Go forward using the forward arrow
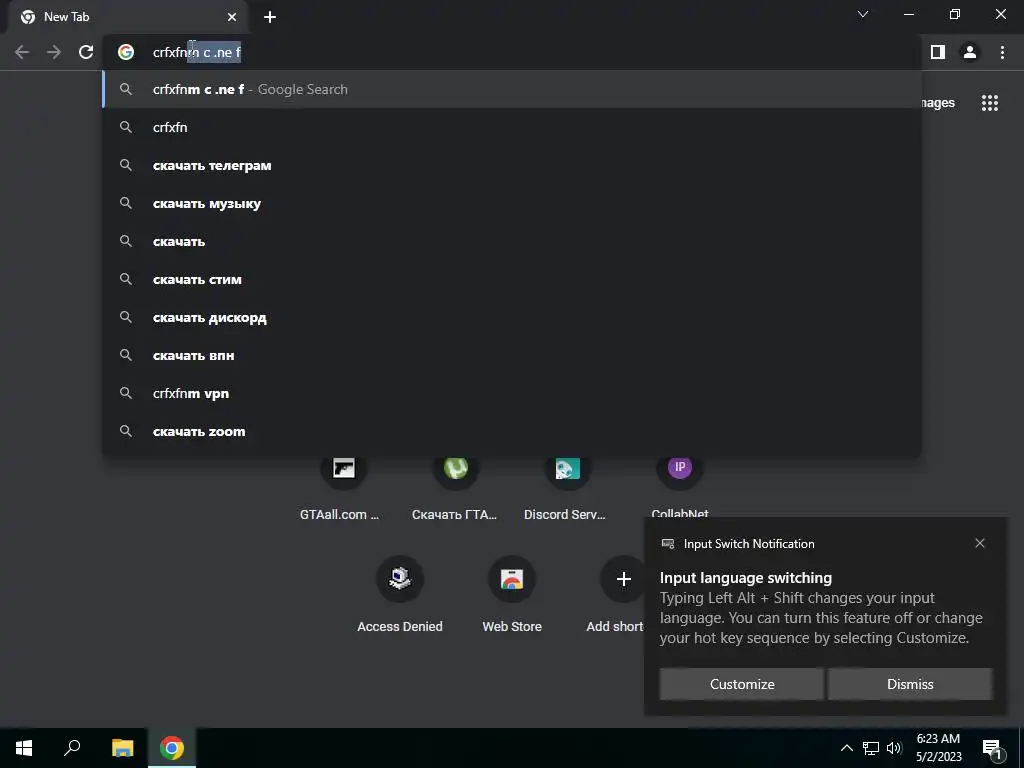The width and height of the screenshot is (1024, 768). coord(54,52)
